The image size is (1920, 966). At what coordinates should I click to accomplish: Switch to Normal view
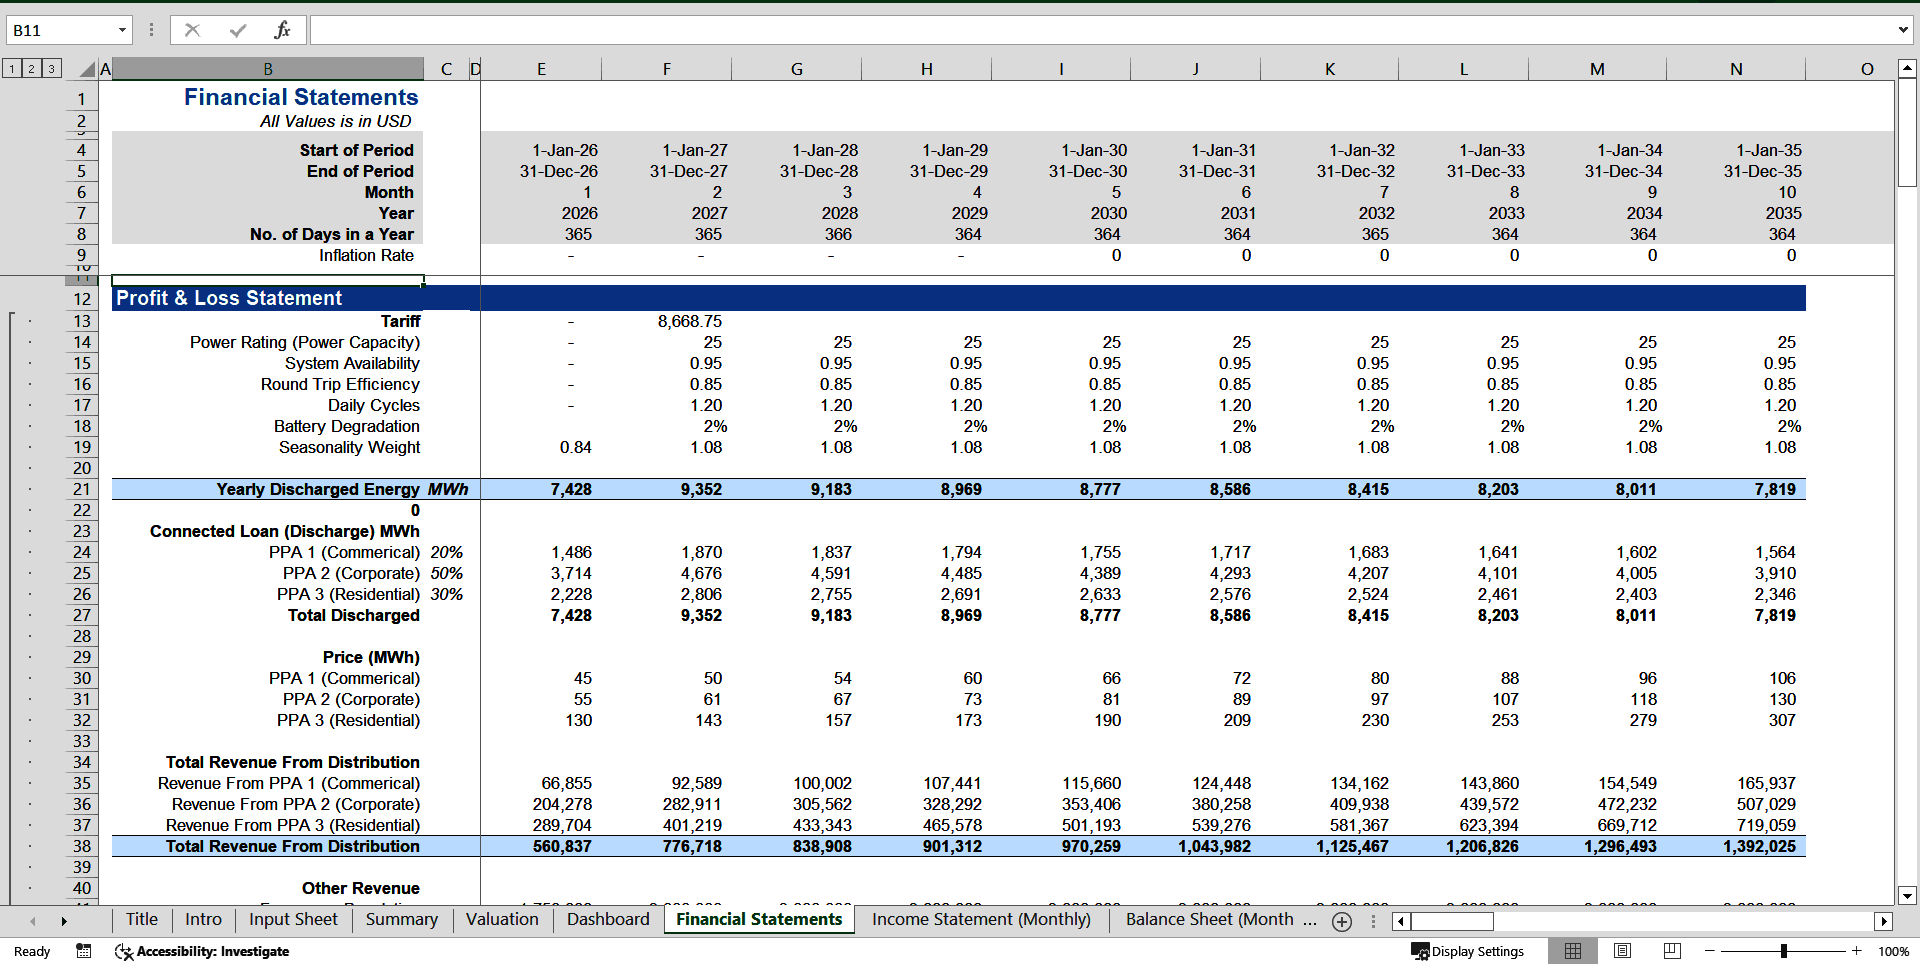[x=1573, y=951]
